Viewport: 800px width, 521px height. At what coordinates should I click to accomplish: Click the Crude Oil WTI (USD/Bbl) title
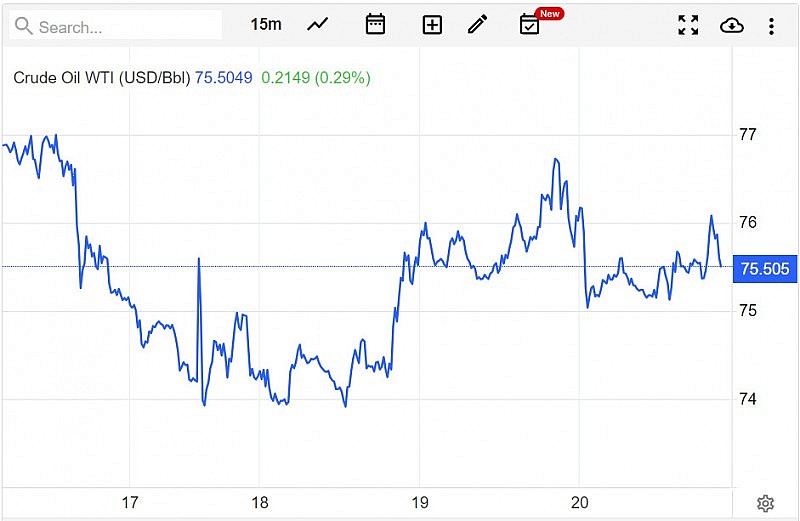point(101,77)
